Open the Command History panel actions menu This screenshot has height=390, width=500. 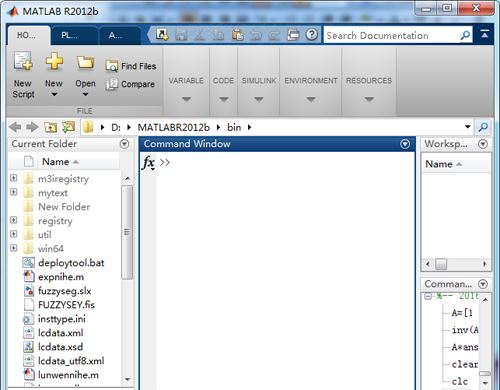[483, 284]
